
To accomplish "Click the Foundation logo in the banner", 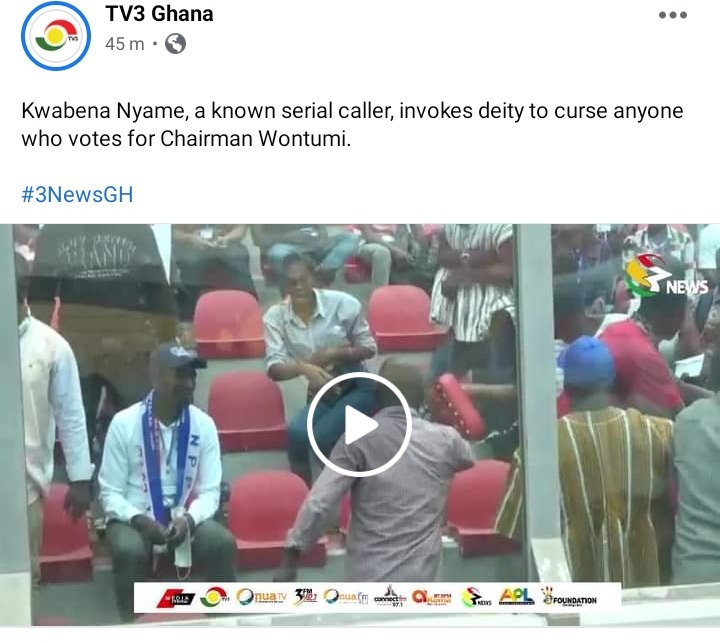I will pyautogui.click(x=569, y=597).
